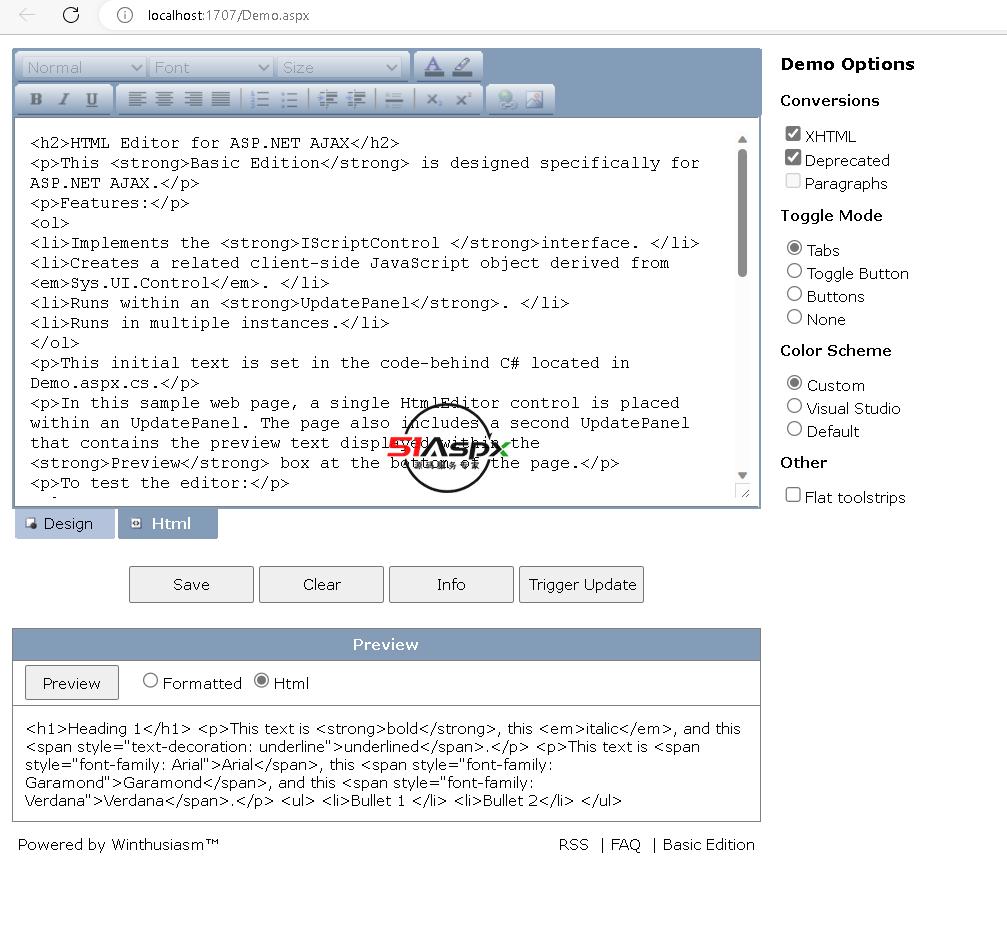Click the Info button
This screenshot has height=927, width=1007.
click(x=451, y=585)
